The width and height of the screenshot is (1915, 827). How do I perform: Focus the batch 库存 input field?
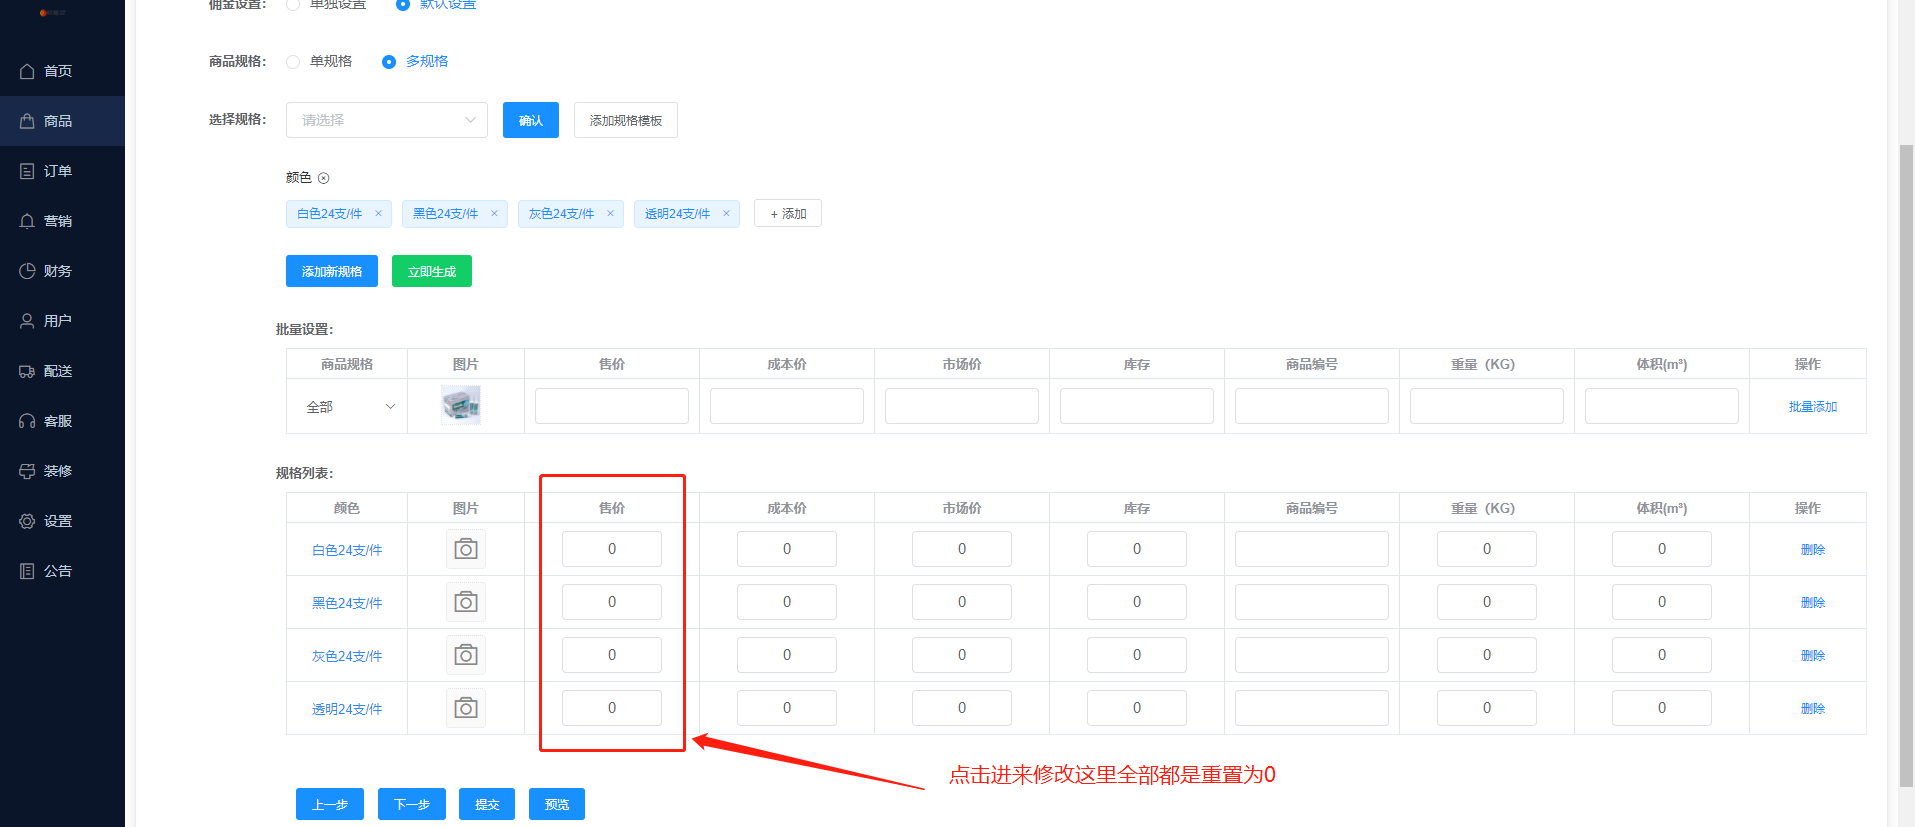[1137, 406]
